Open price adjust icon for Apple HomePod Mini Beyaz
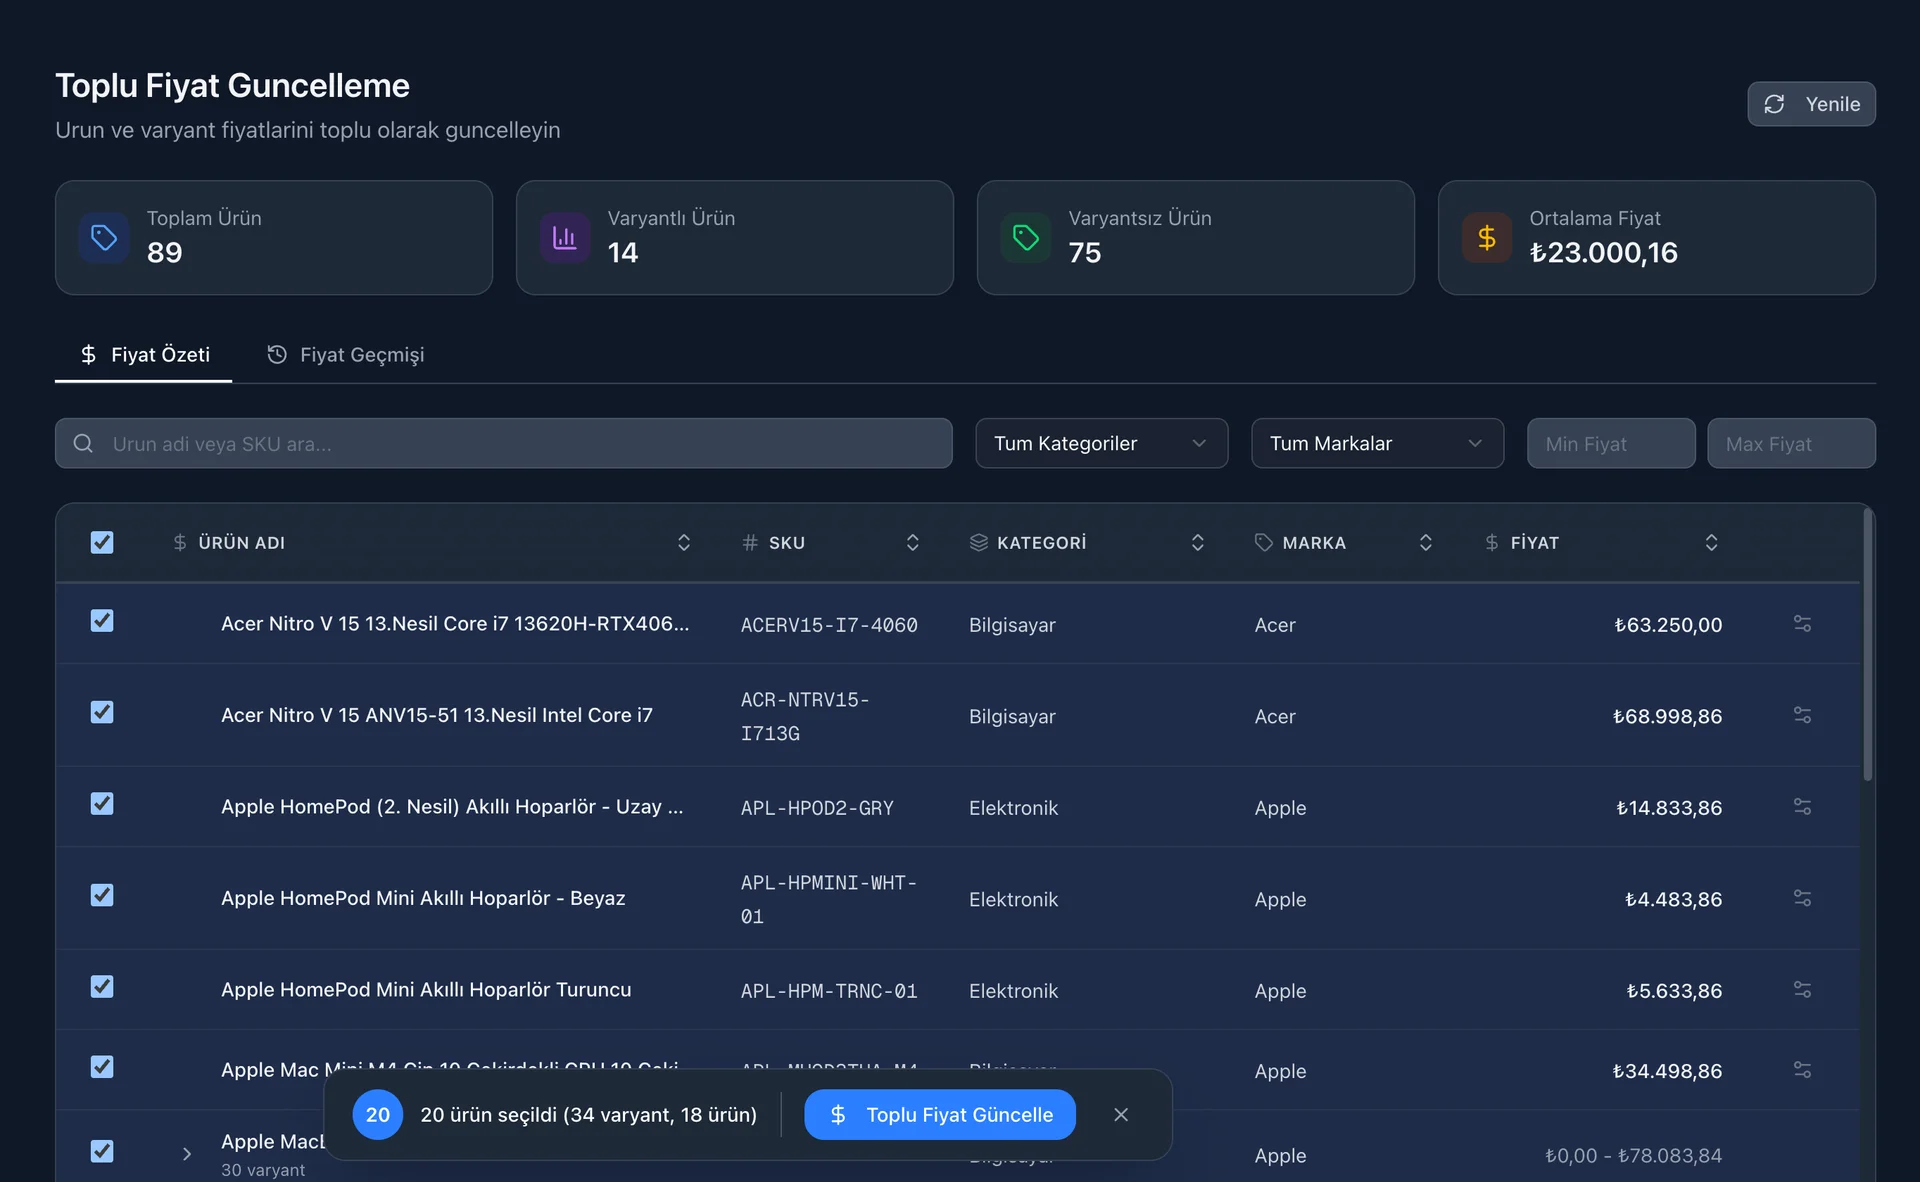This screenshot has height=1182, width=1920. [1802, 898]
